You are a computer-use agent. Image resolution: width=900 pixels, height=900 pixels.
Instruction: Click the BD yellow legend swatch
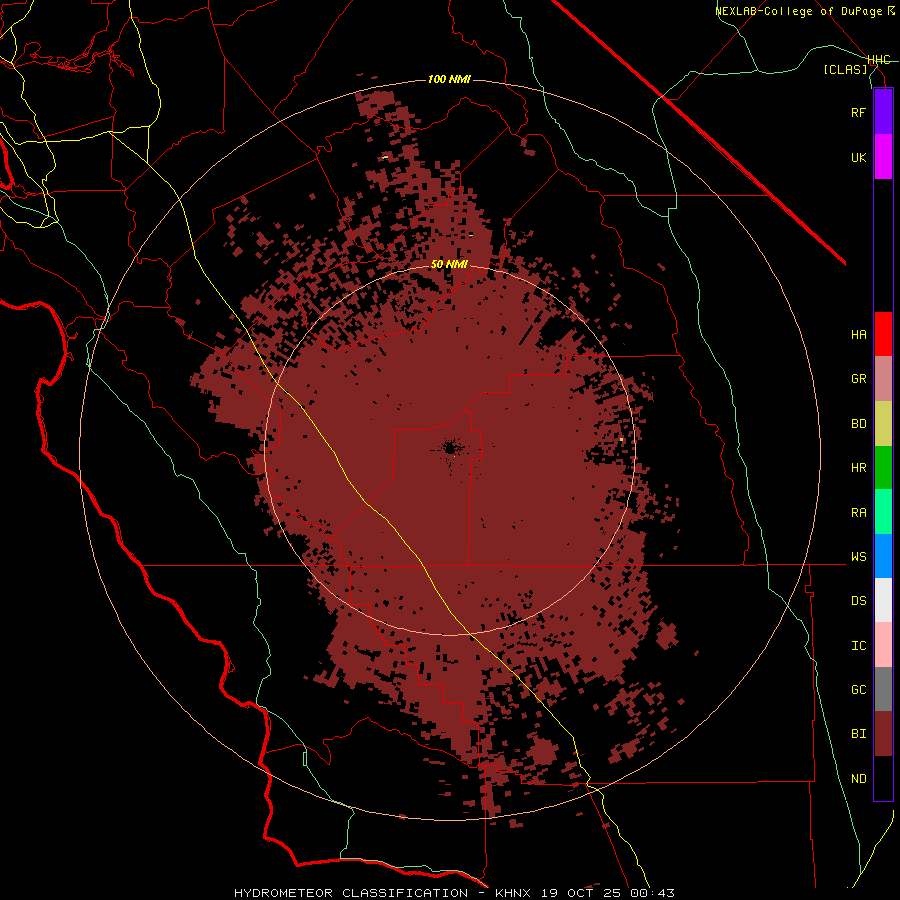(x=883, y=424)
